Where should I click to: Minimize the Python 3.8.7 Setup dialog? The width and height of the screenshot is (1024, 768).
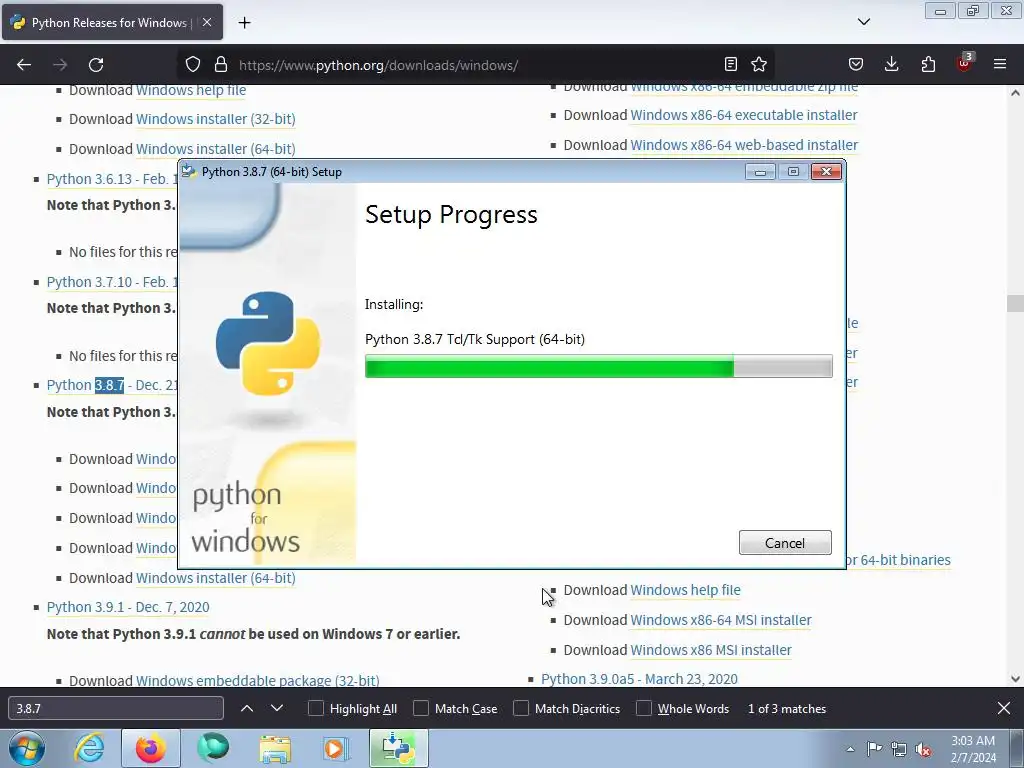[x=760, y=172]
